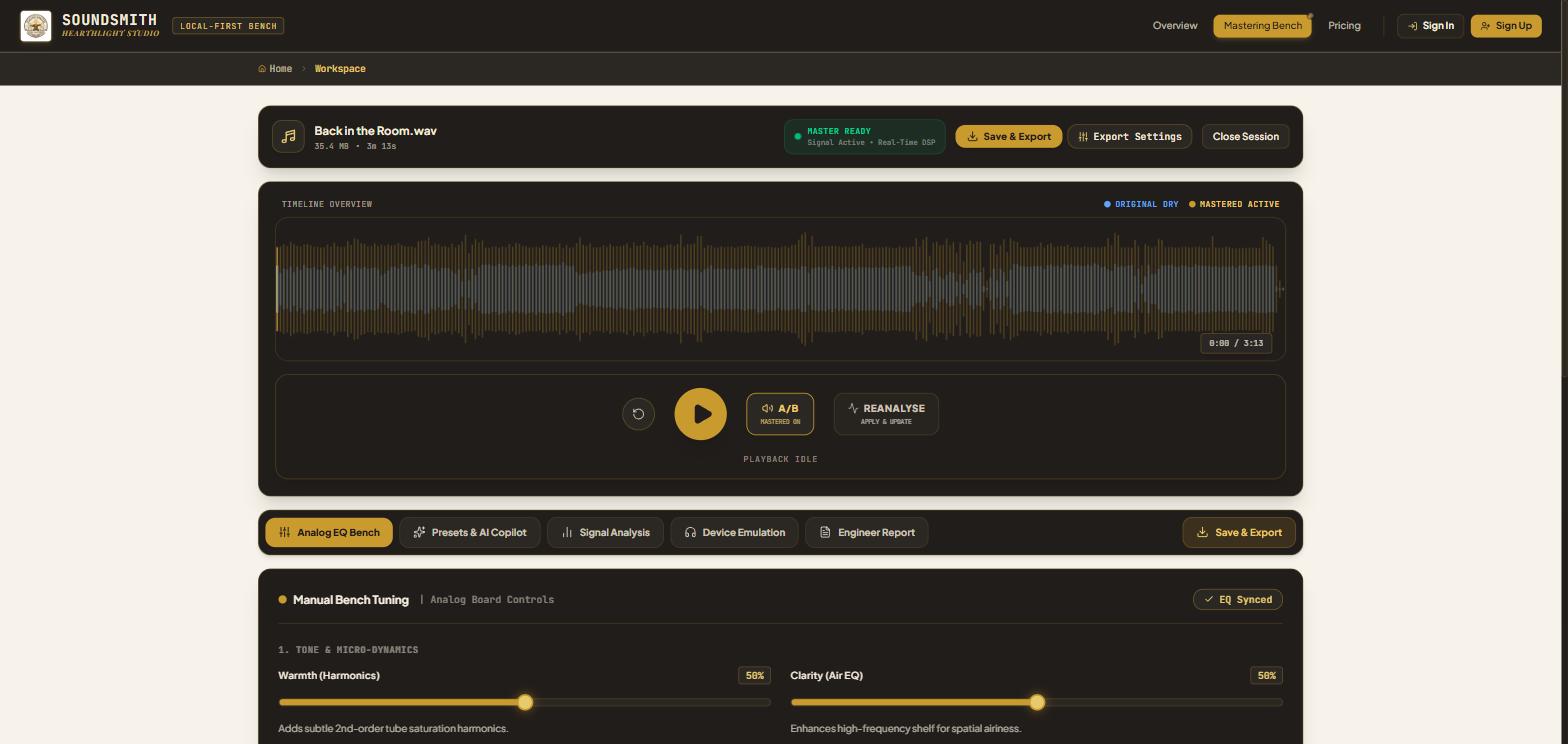Viewport: 1568px width, 744px height.
Task: Open Export Settings
Action: coord(1129,137)
